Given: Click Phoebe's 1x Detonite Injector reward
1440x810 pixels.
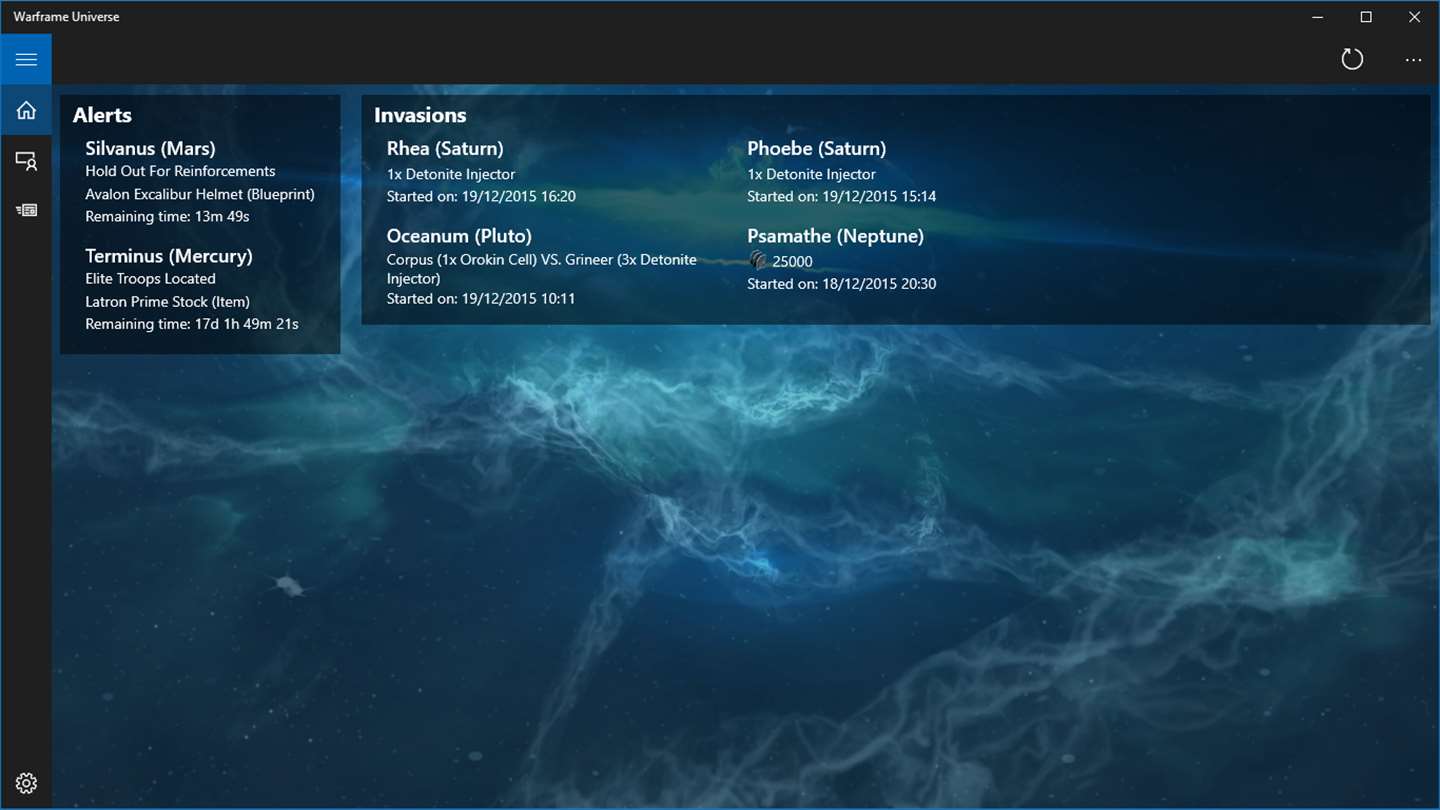Looking at the screenshot, I should click(811, 174).
